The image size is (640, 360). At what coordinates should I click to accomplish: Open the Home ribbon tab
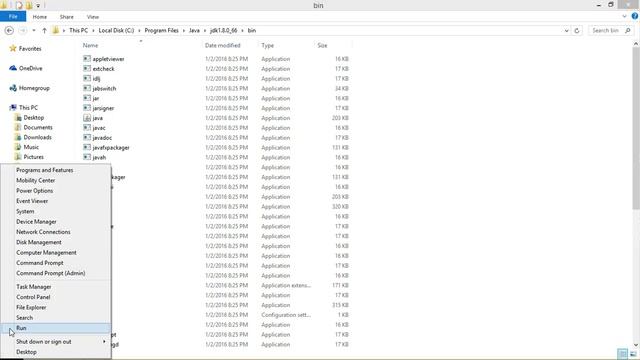point(40,17)
